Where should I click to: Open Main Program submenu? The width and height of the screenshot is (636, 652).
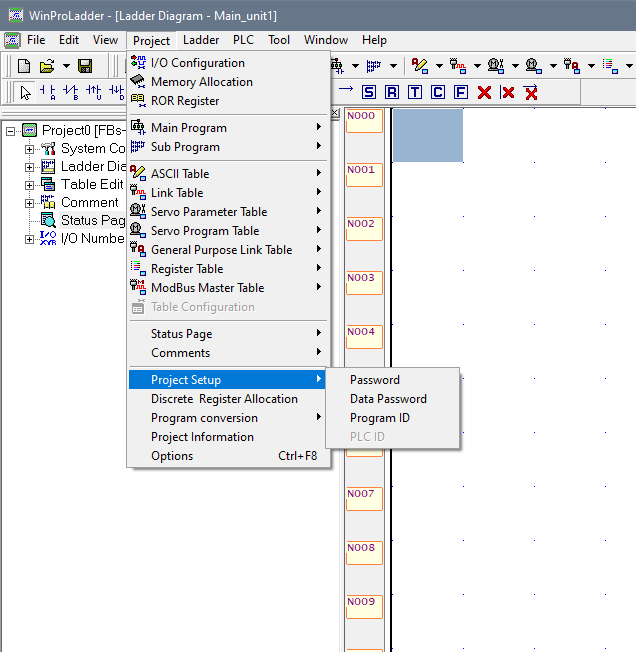pos(228,128)
